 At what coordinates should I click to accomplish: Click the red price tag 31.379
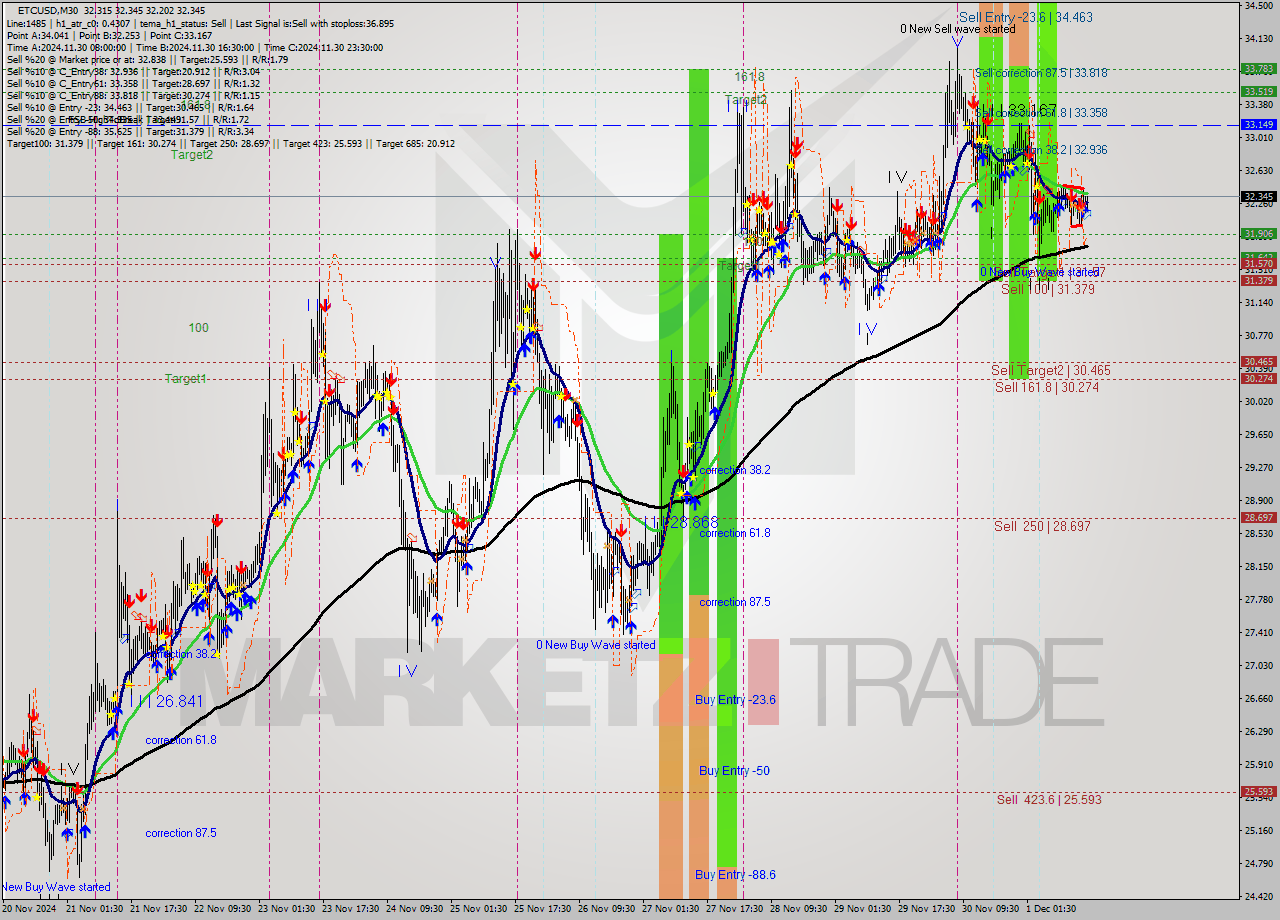[x=1257, y=281]
